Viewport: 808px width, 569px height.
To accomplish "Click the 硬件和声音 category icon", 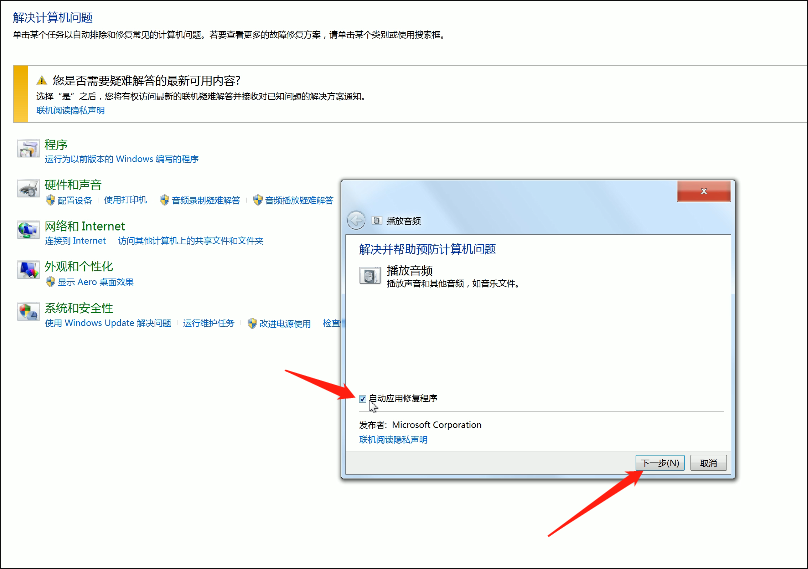I will [27, 190].
